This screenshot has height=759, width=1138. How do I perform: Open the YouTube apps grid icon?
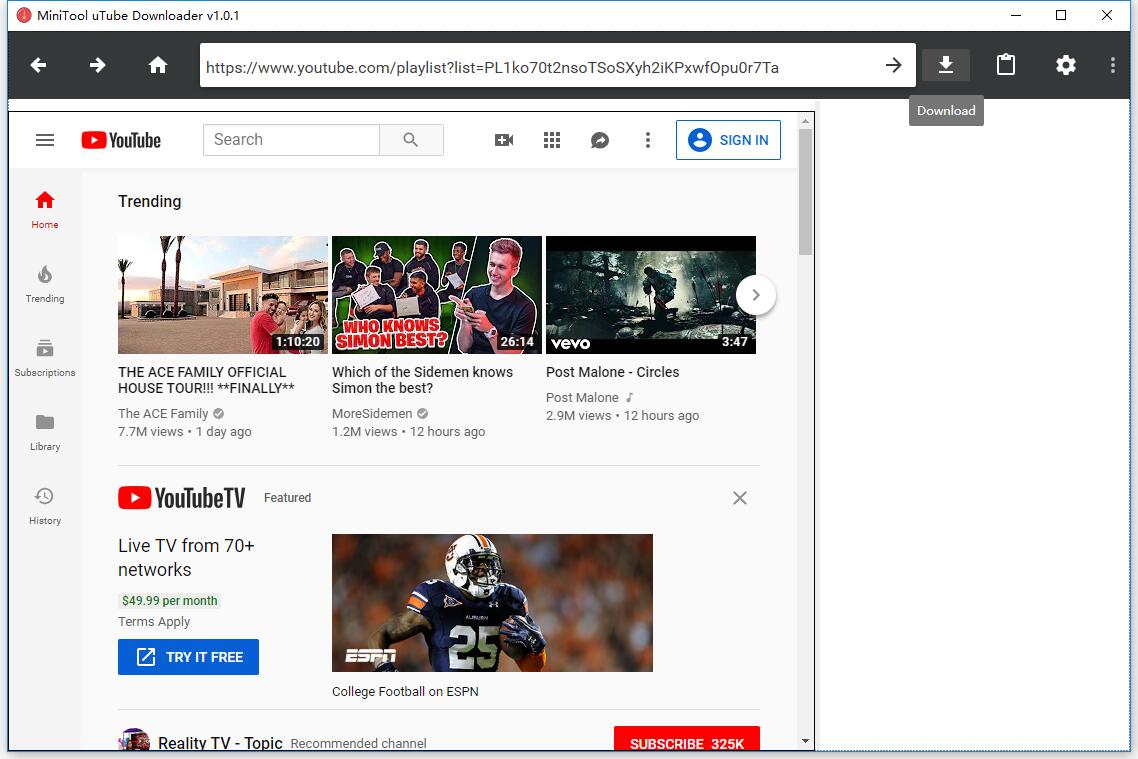point(551,140)
